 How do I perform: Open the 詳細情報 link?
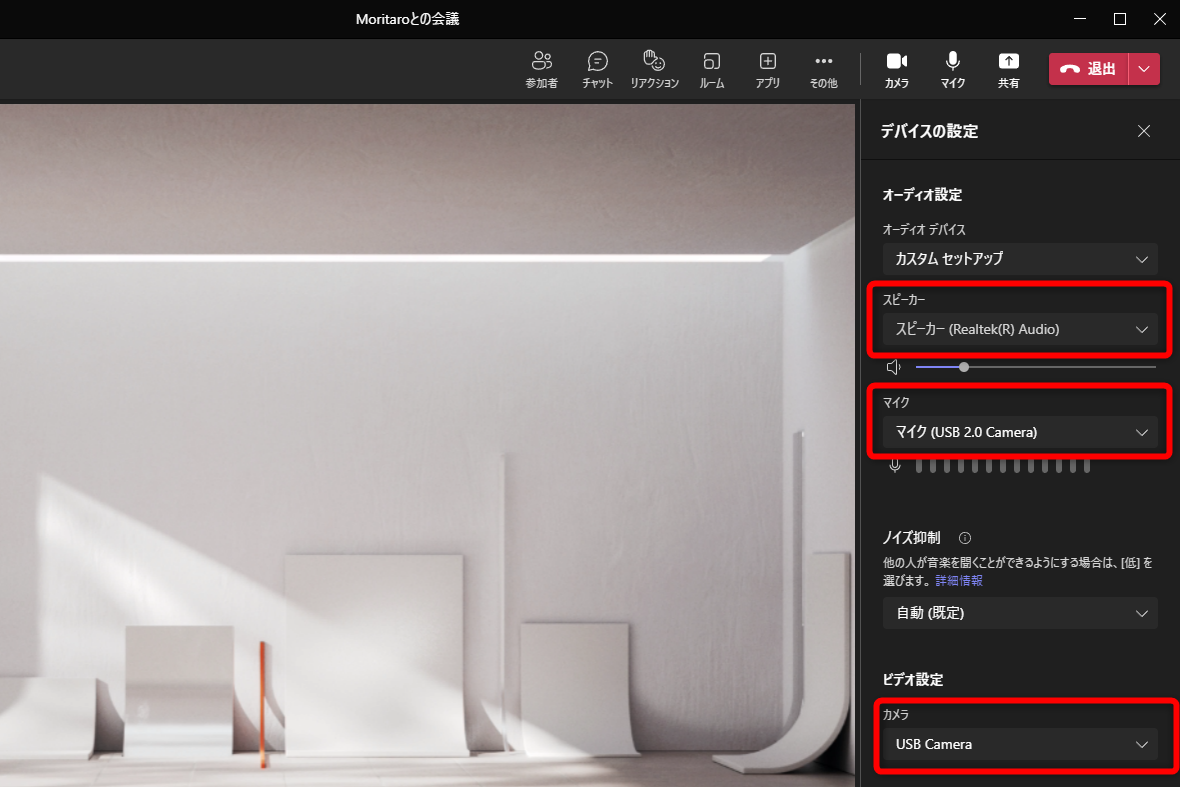(x=959, y=581)
